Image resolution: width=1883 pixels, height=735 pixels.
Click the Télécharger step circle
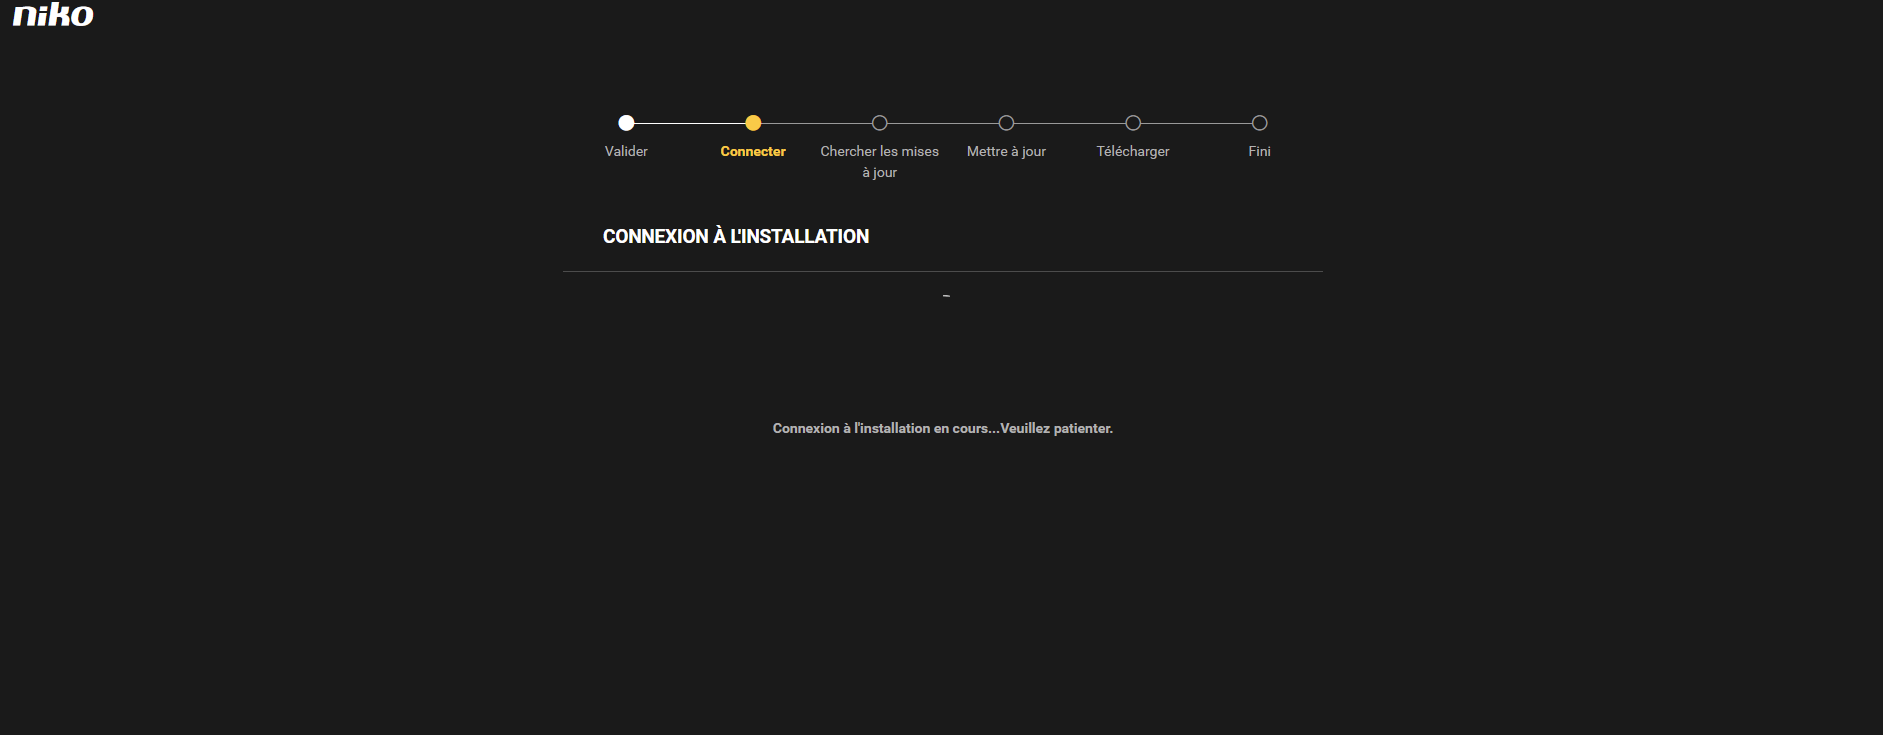coord(1133,123)
